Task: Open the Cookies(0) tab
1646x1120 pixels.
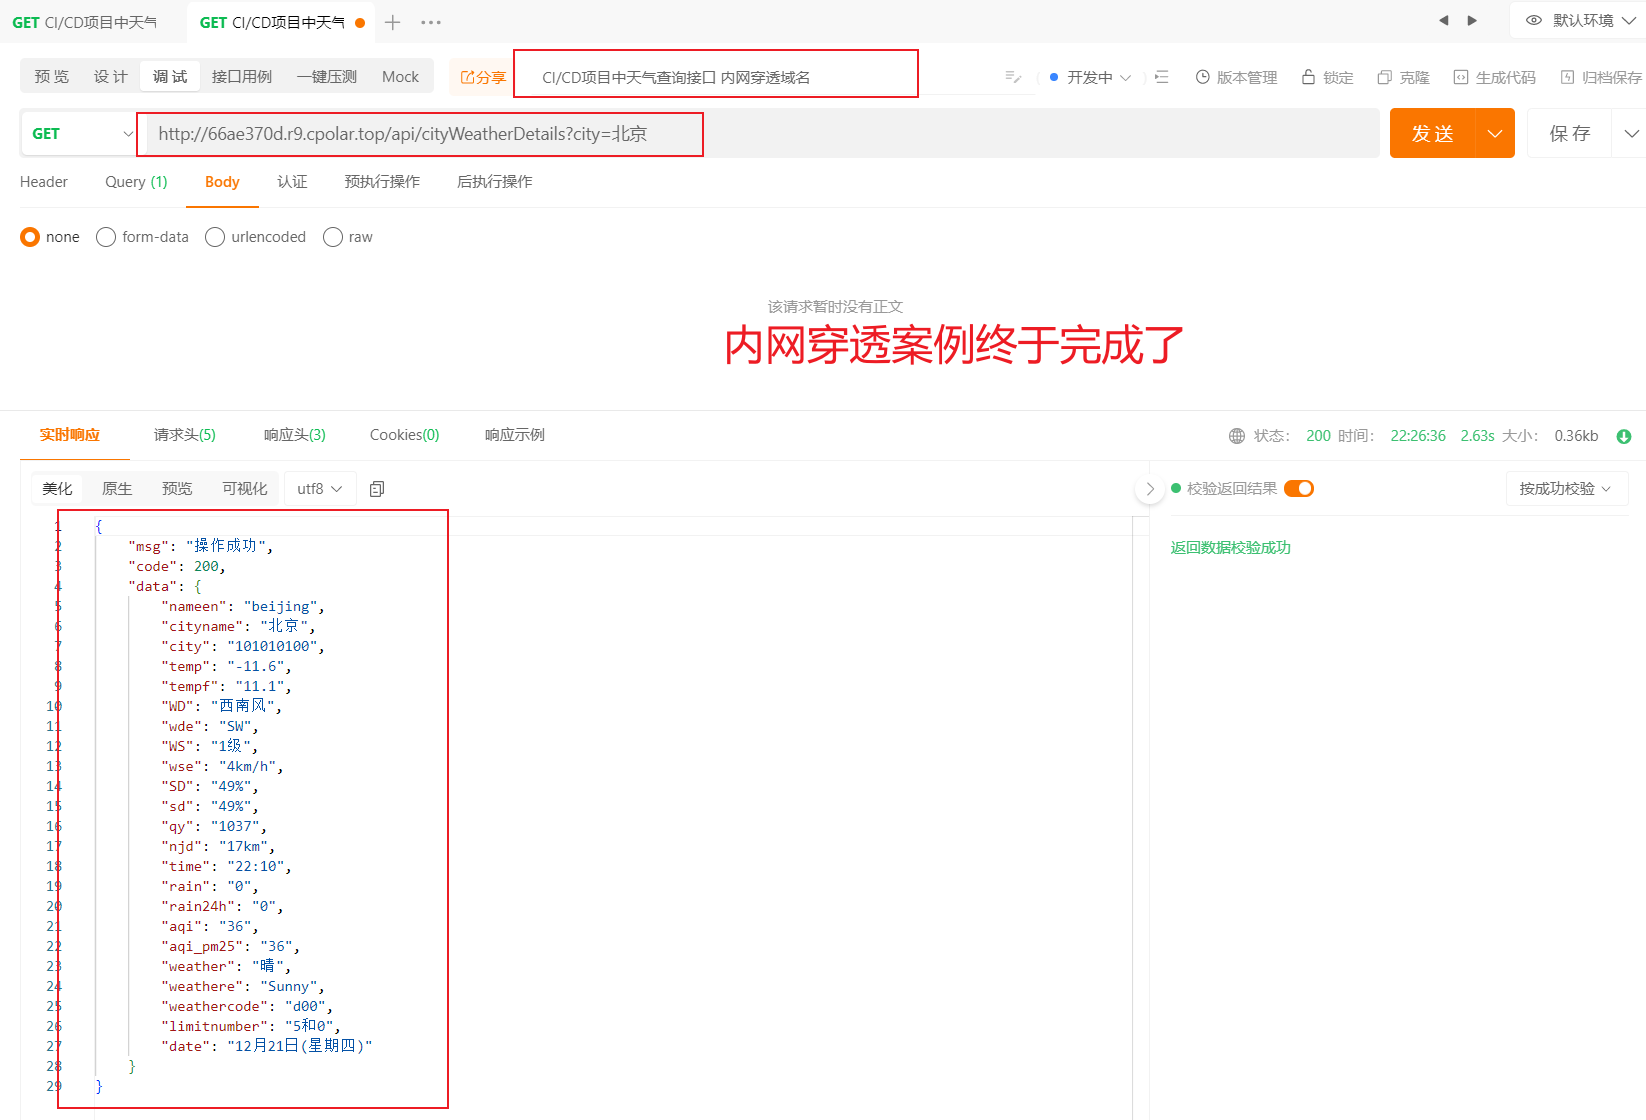Action: (x=405, y=435)
